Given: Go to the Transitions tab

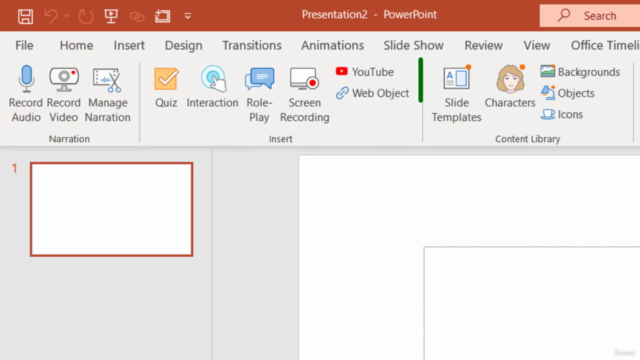Looking at the screenshot, I should coord(252,45).
